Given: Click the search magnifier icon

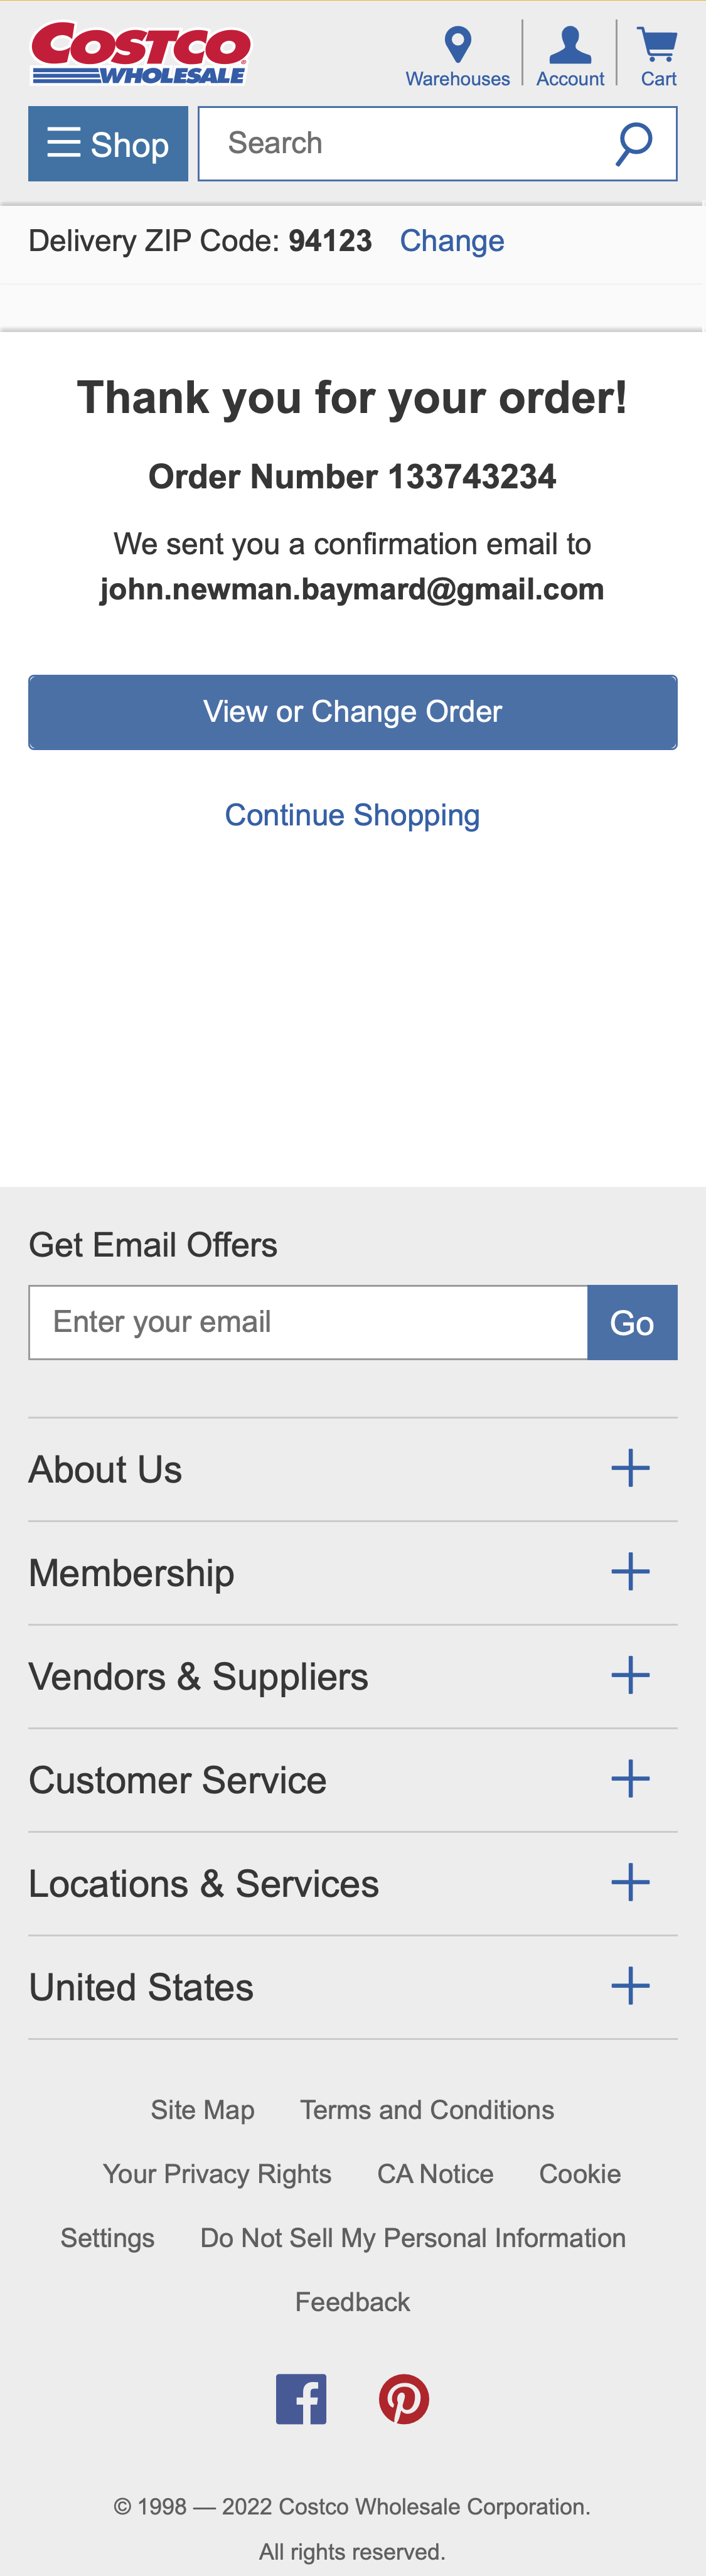Looking at the screenshot, I should (634, 144).
